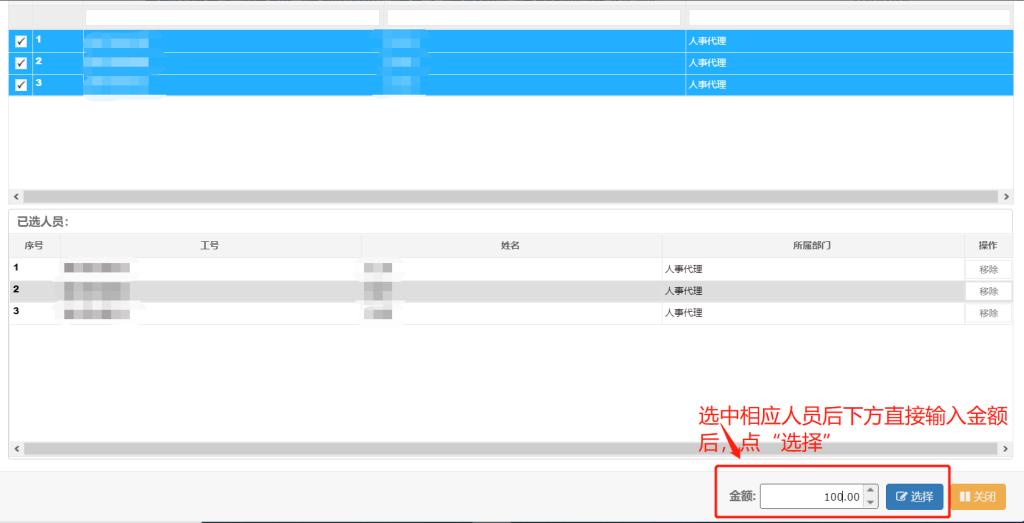Uncheck the checkbox for row 3
This screenshot has width=1024, height=523.
pos(21,86)
